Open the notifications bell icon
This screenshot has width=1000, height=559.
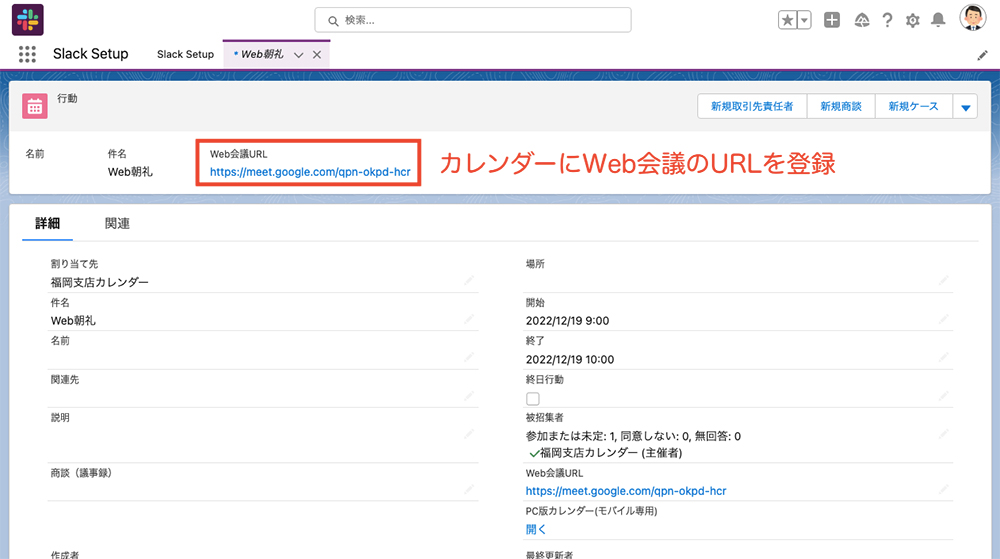(x=938, y=20)
